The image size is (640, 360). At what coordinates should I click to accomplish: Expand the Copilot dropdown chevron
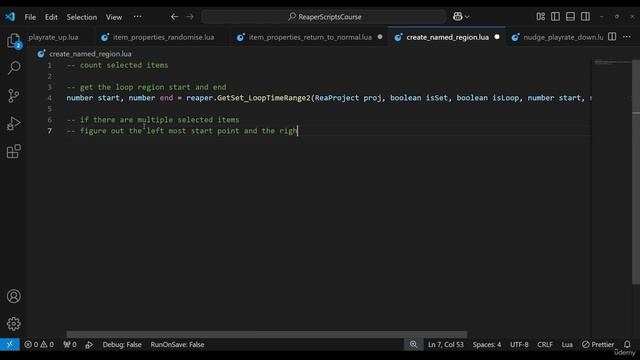coord(467,17)
